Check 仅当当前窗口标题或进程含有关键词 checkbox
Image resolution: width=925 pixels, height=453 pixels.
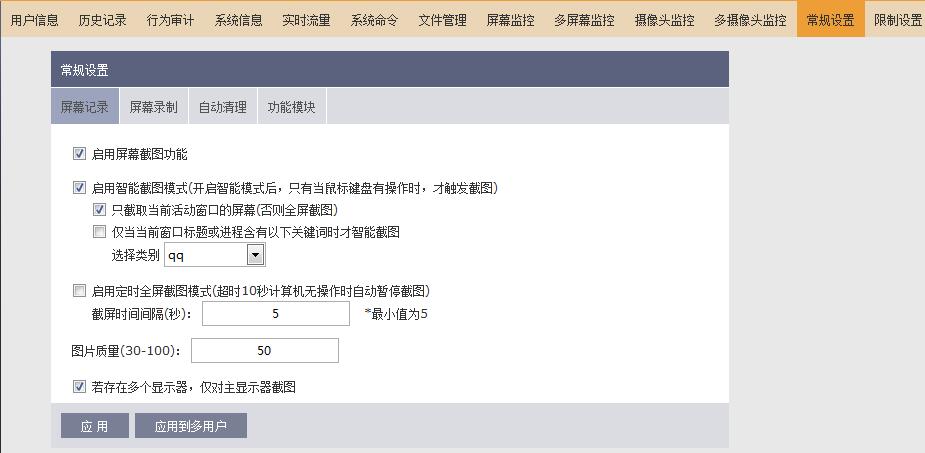99,232
